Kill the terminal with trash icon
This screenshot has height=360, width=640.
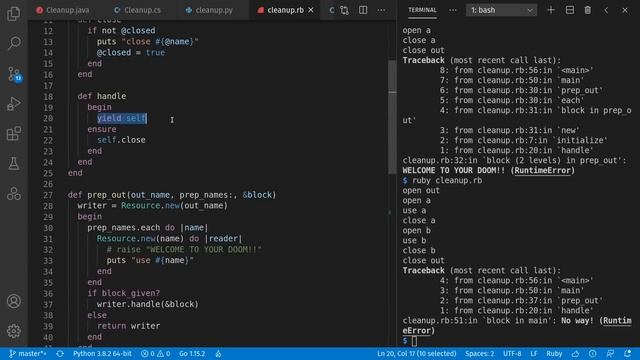tap(588, 10)
